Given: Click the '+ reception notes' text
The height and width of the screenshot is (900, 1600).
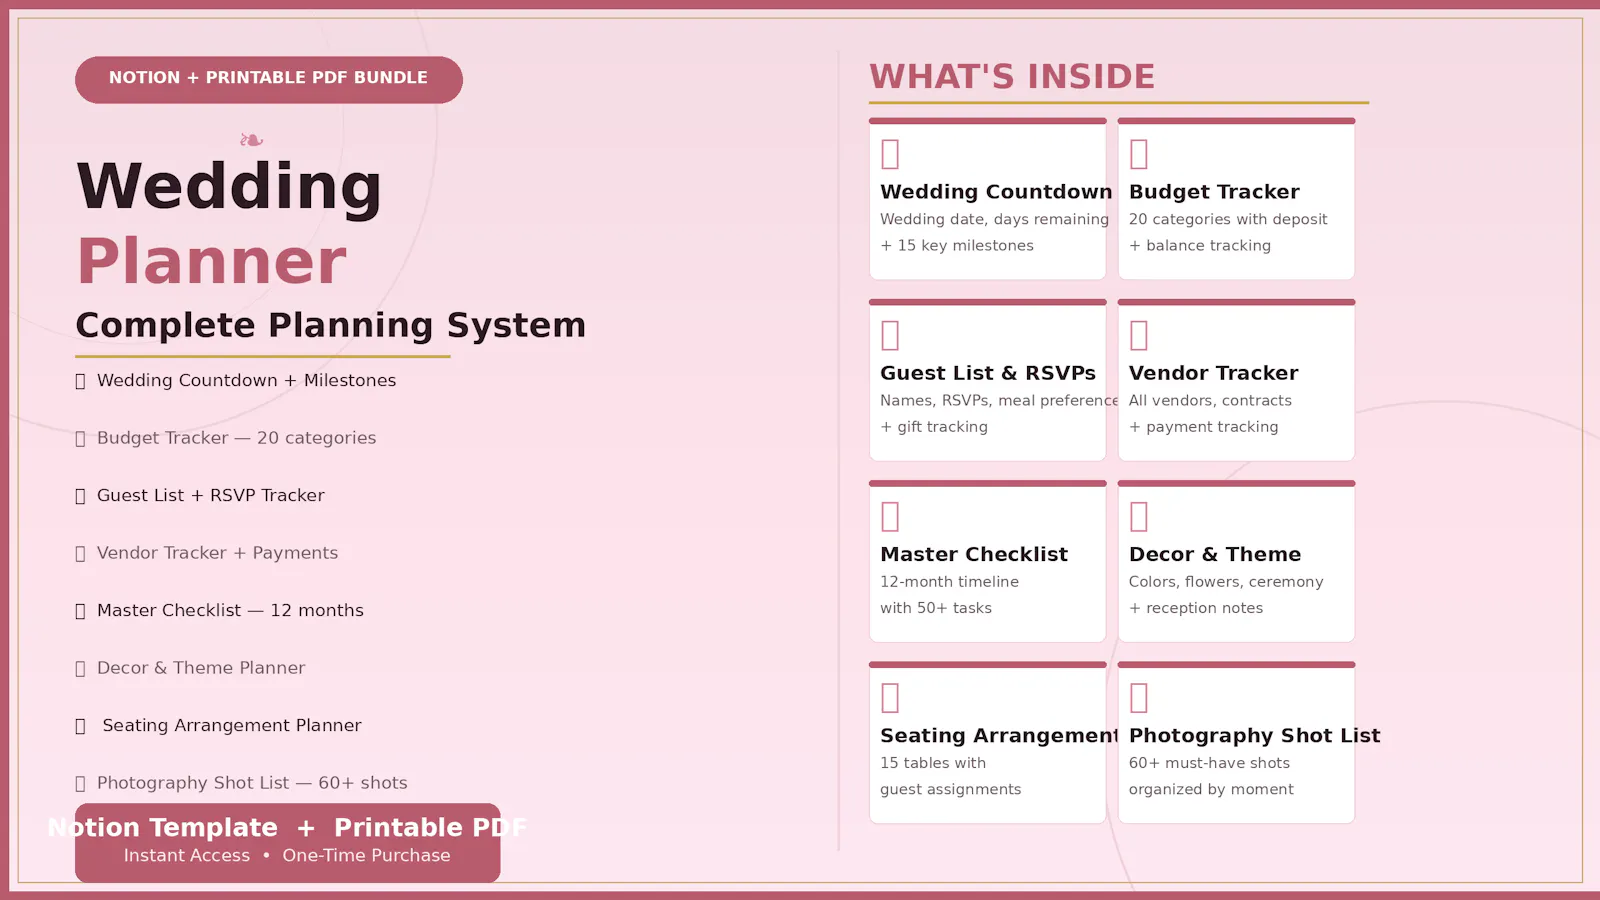Looking at the screenshot, I should 1196,608.
